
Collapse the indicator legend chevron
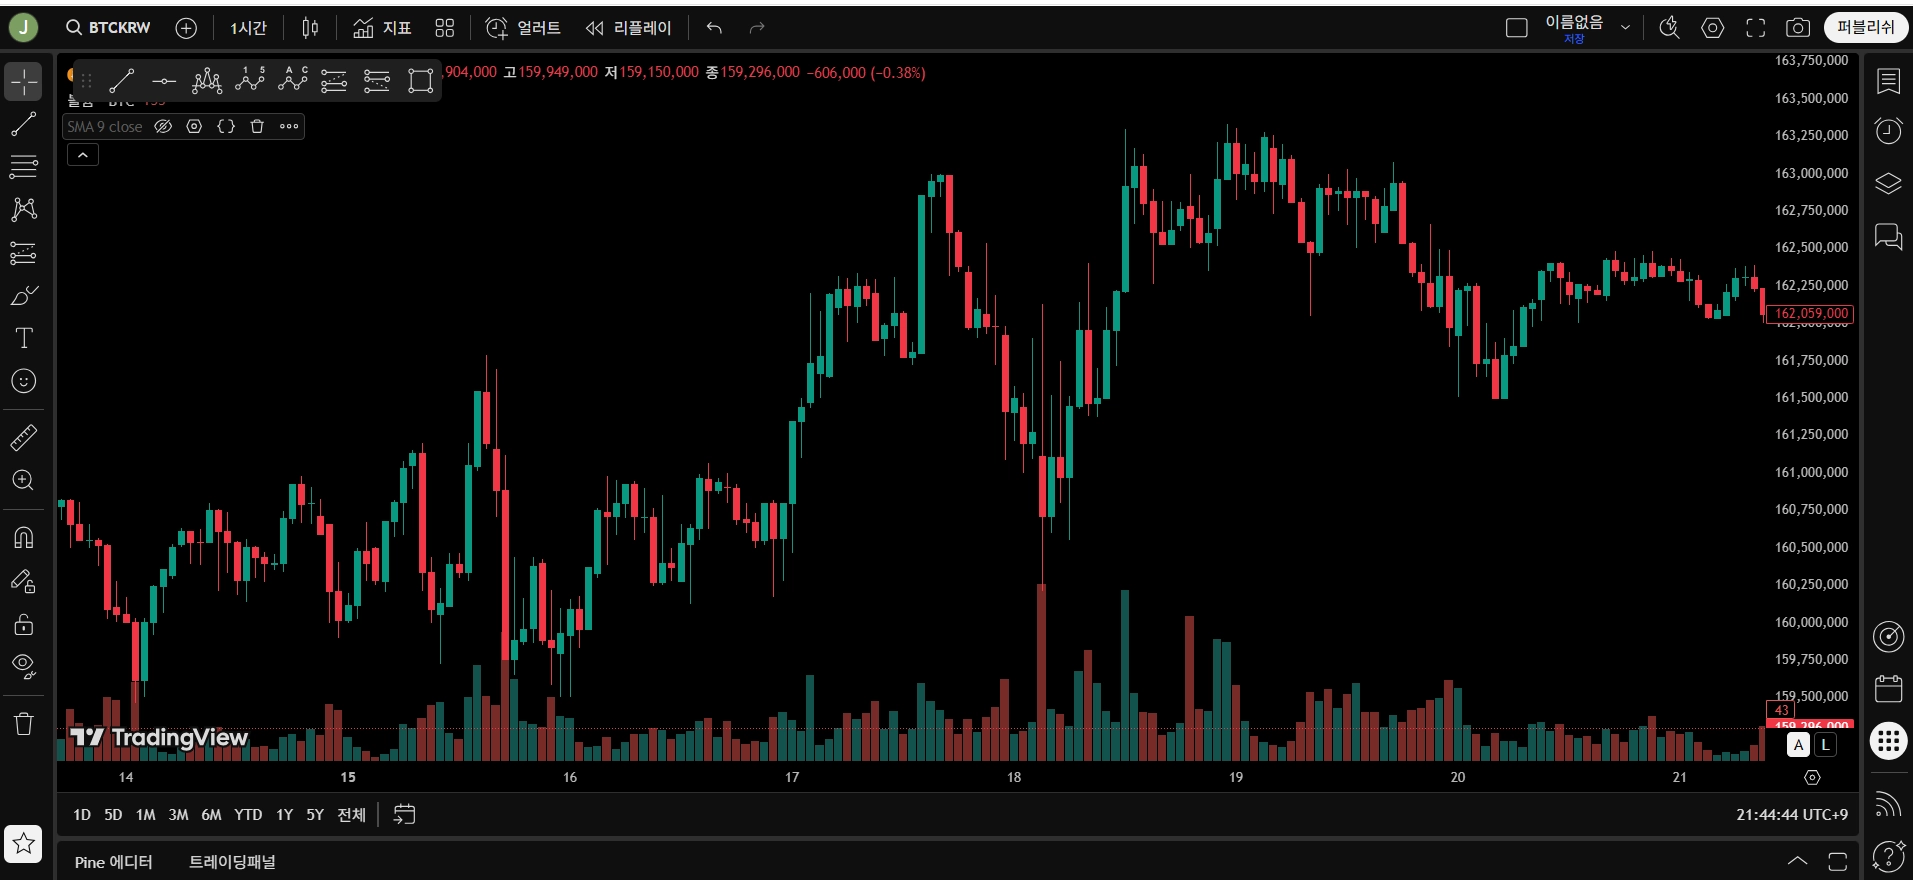tap(83, 155)
